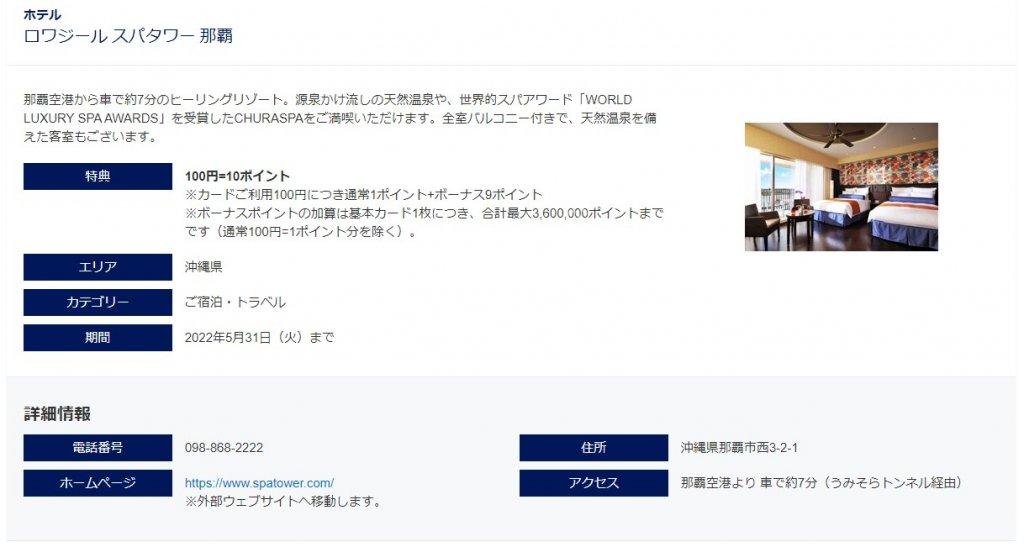
Task: Click the ホテル category label at top
Action: 42,14
